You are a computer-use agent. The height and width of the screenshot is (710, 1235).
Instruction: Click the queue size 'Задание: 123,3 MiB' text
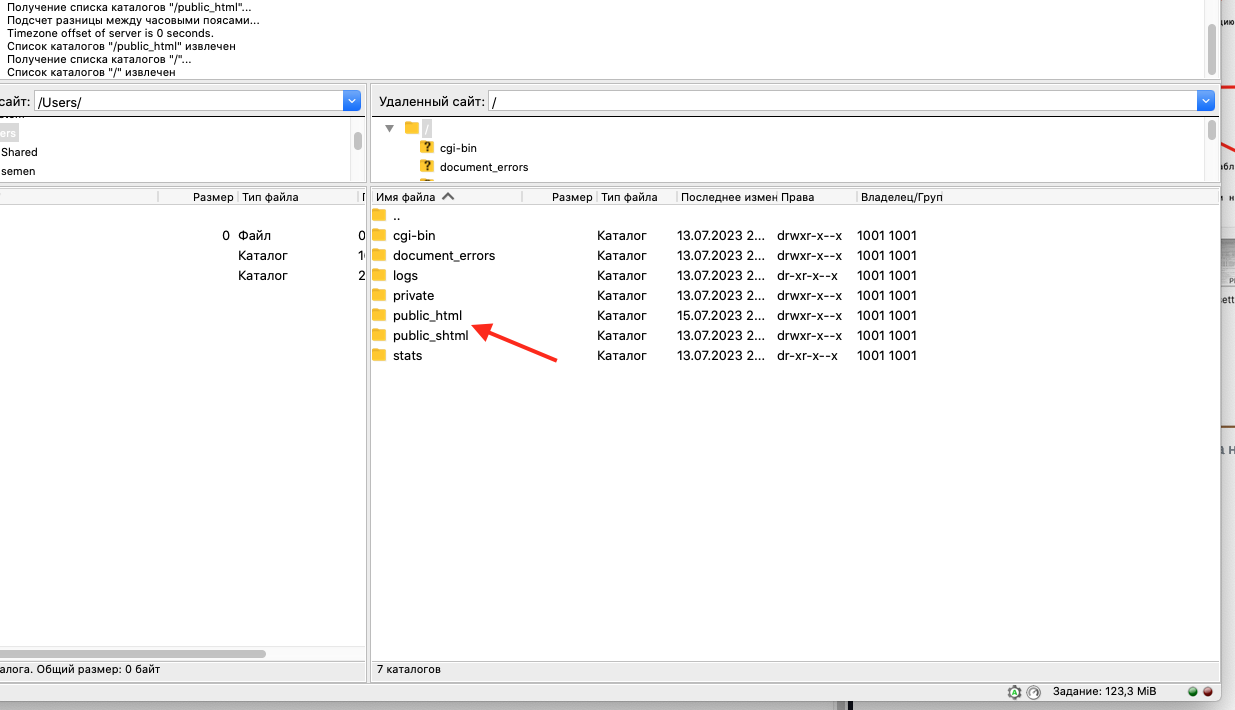pos(1104,691)
